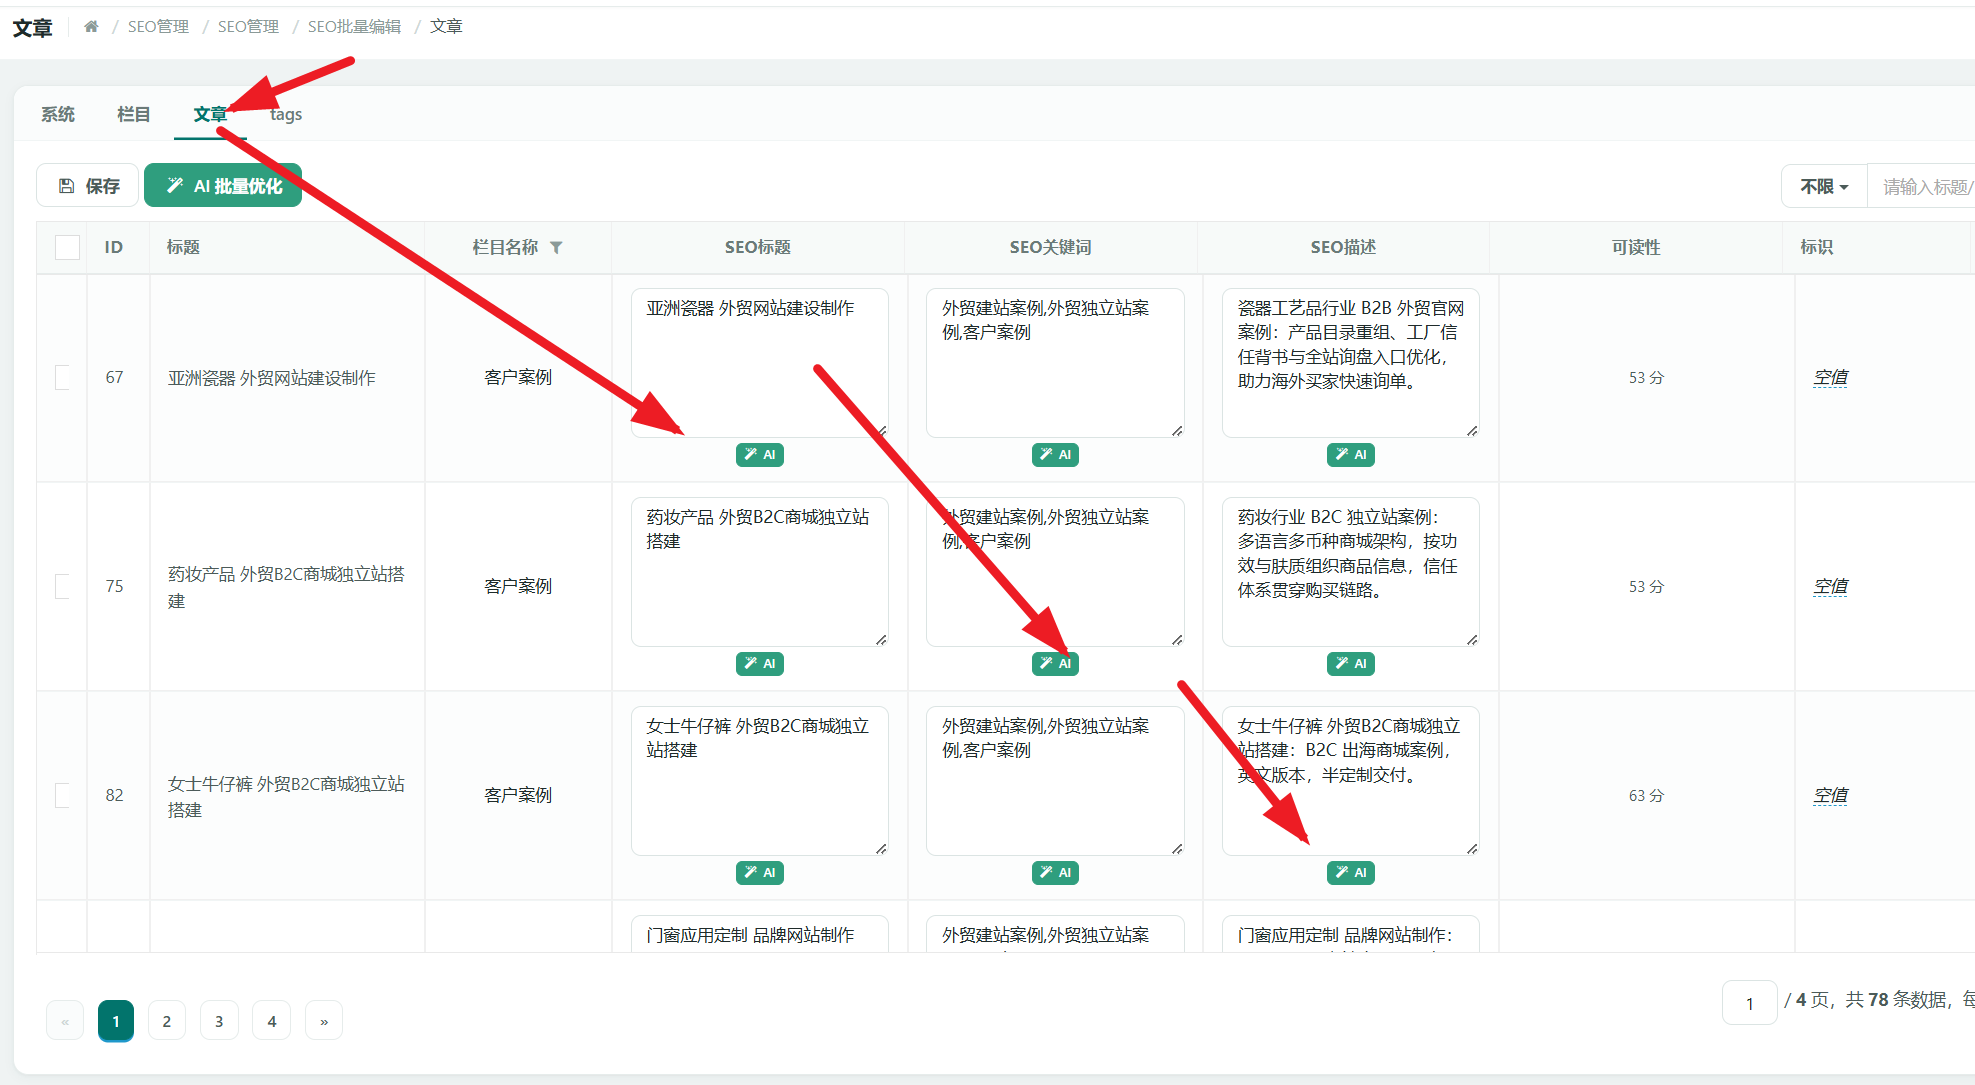Click AI button under SEO标题 for row 82
The height and width of the screenshot is (1085, 1975).
tap(759, 873)
